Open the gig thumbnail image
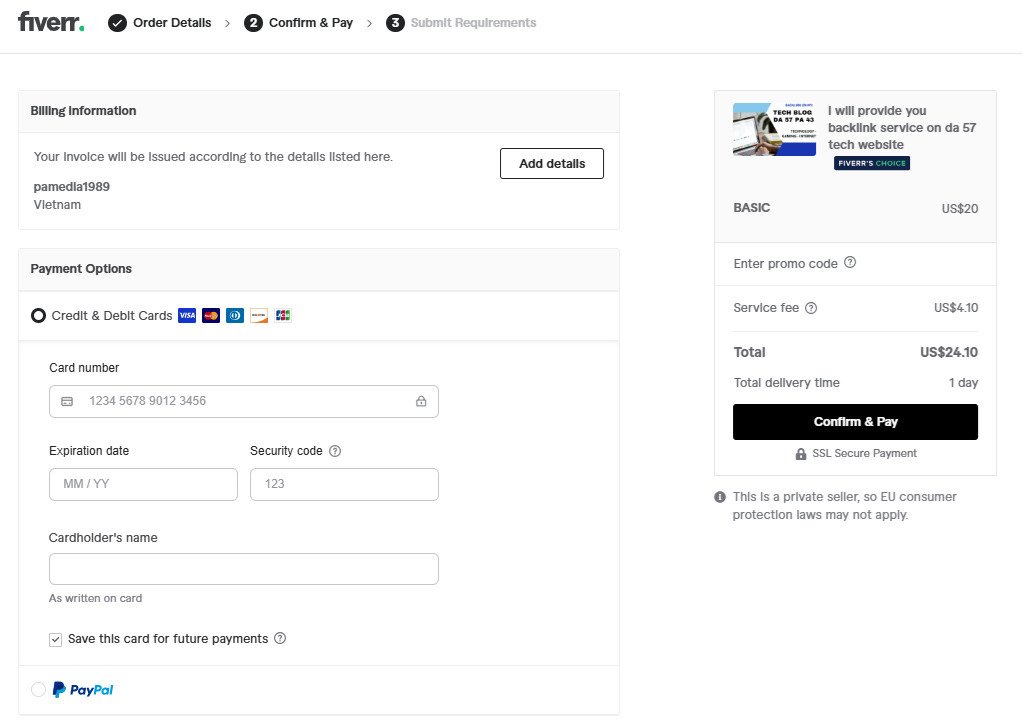Image resolution: width=1022 pixels, height=728 pixels. 774,129
